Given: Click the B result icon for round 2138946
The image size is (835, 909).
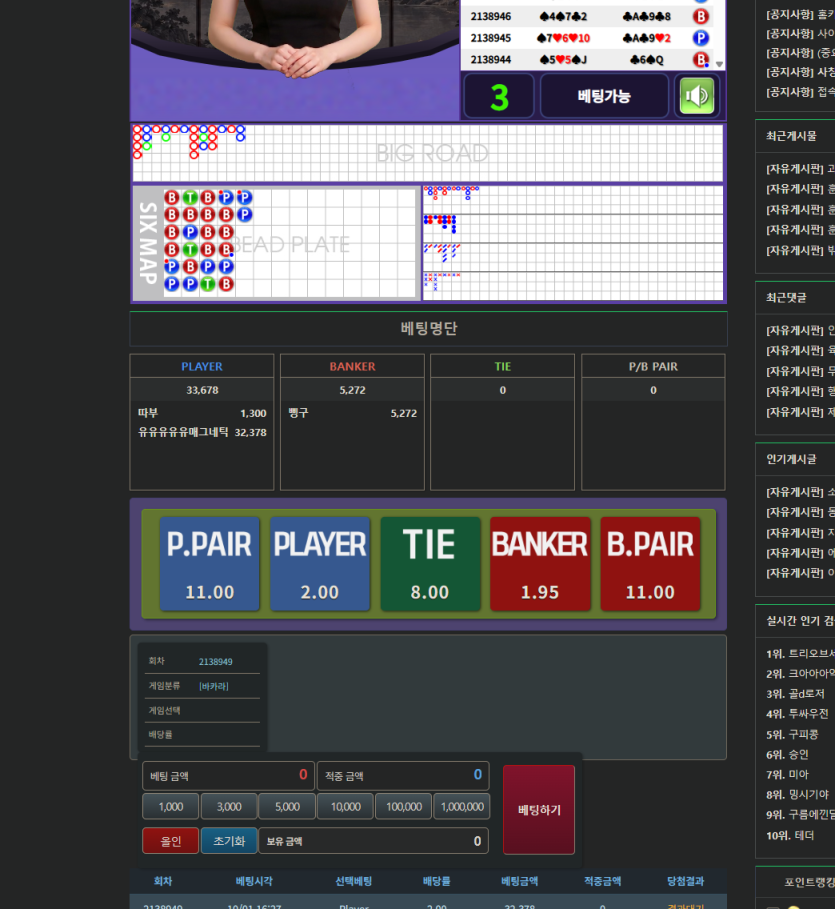Looking at the screenshot, I should tap(700, 16).
